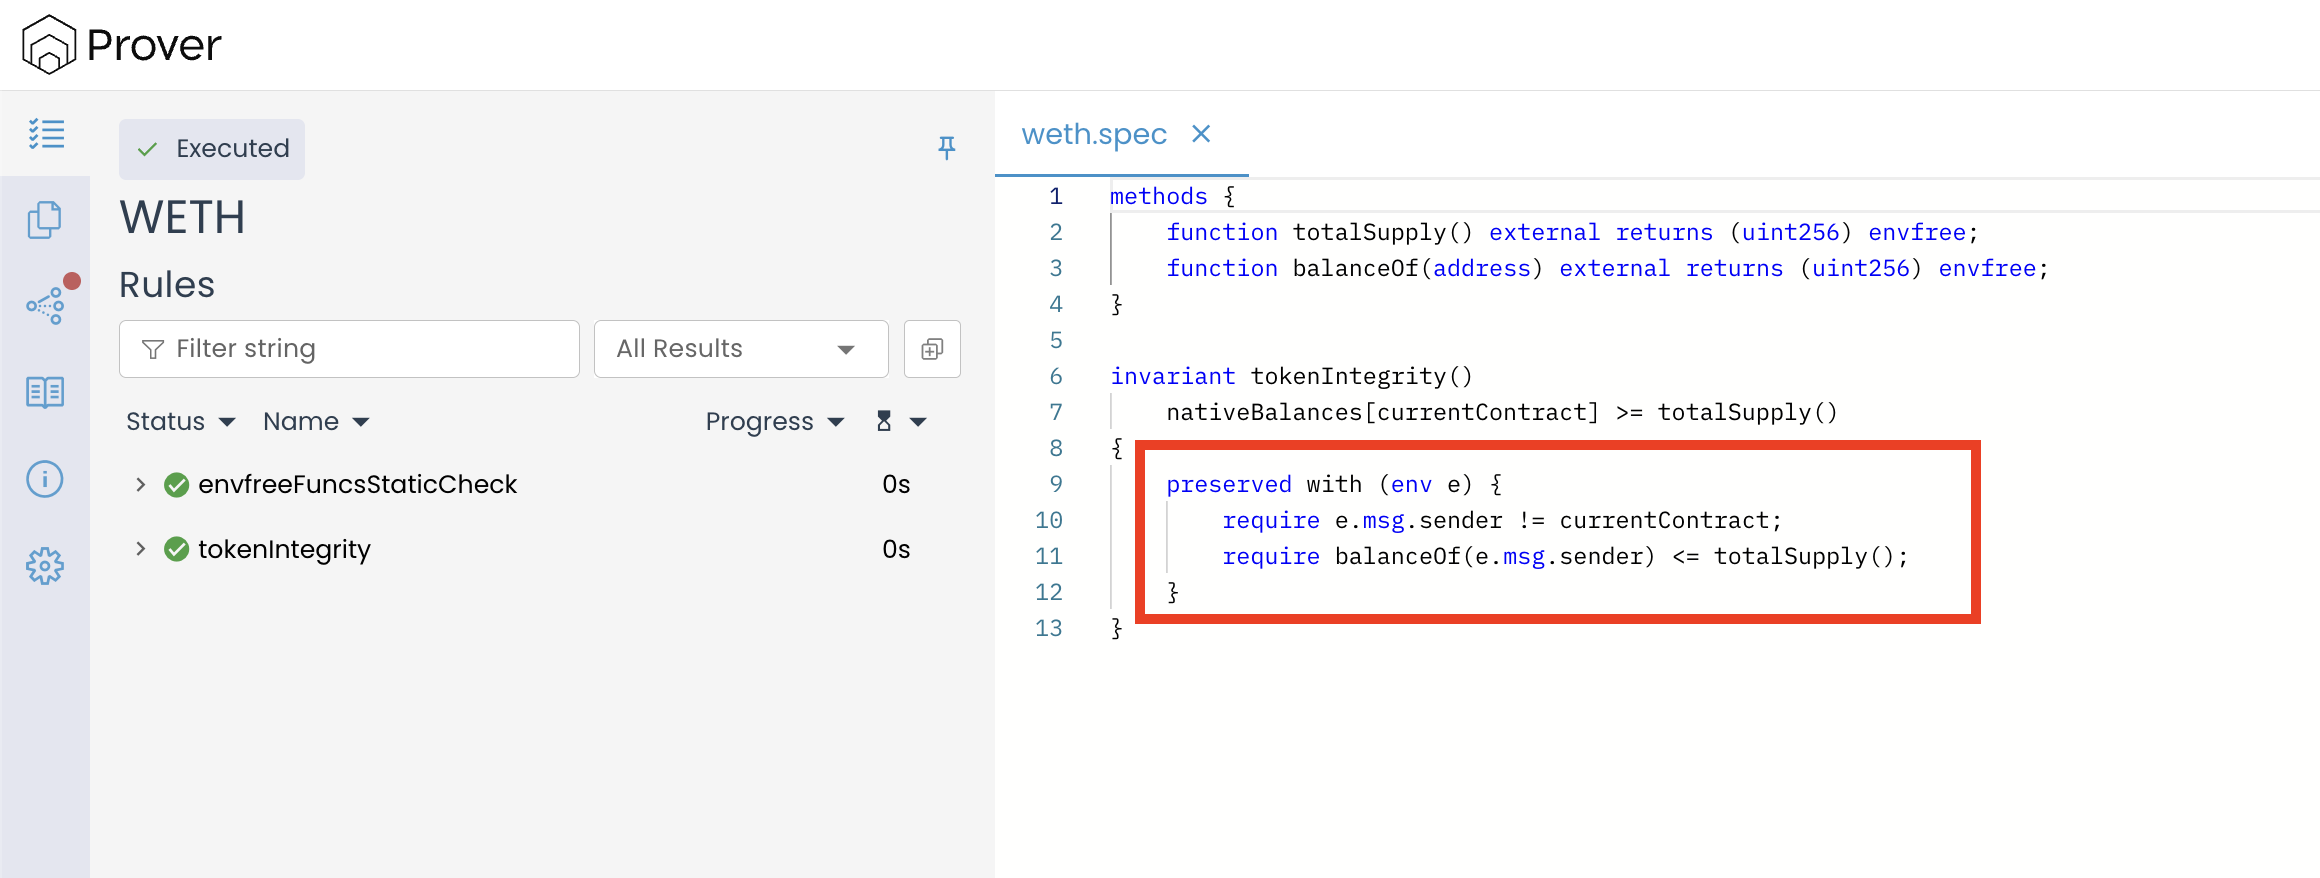
Task: Click the Prover logo
Action: pos(122,45)
